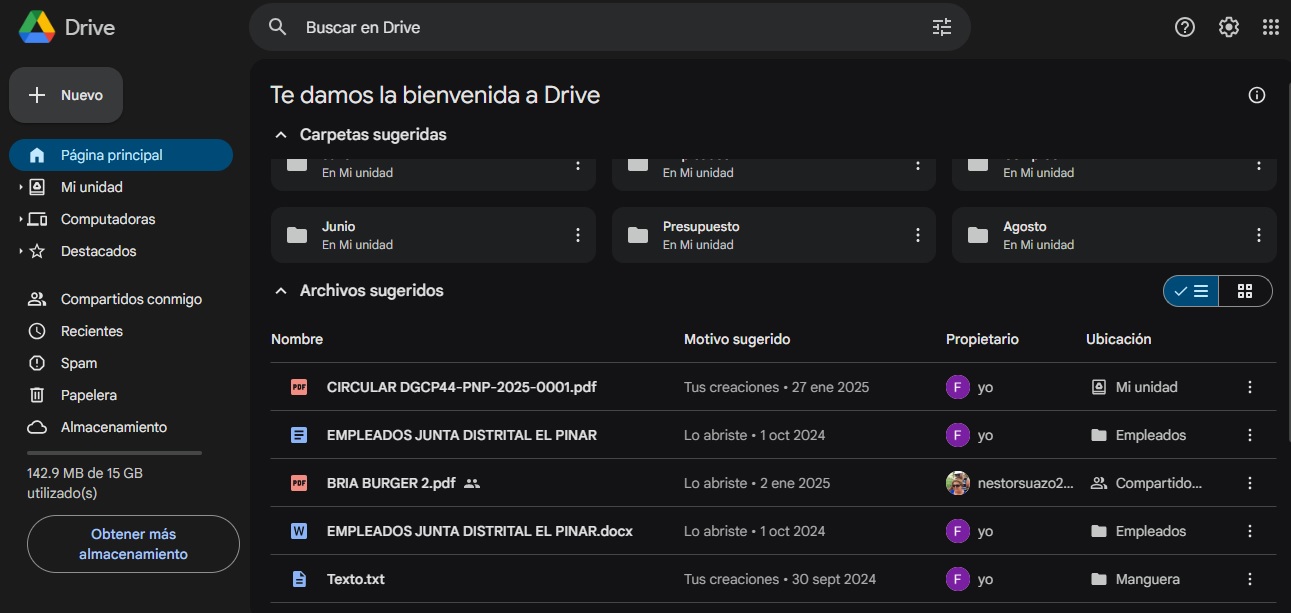This screenshot has height=613, width=1291.
Task: Open Drive settings gear
Action: coord(1228,27)
